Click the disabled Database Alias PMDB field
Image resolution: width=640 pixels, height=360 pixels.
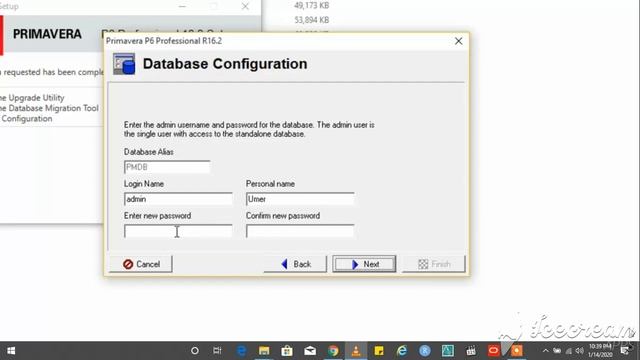[167, 167]
